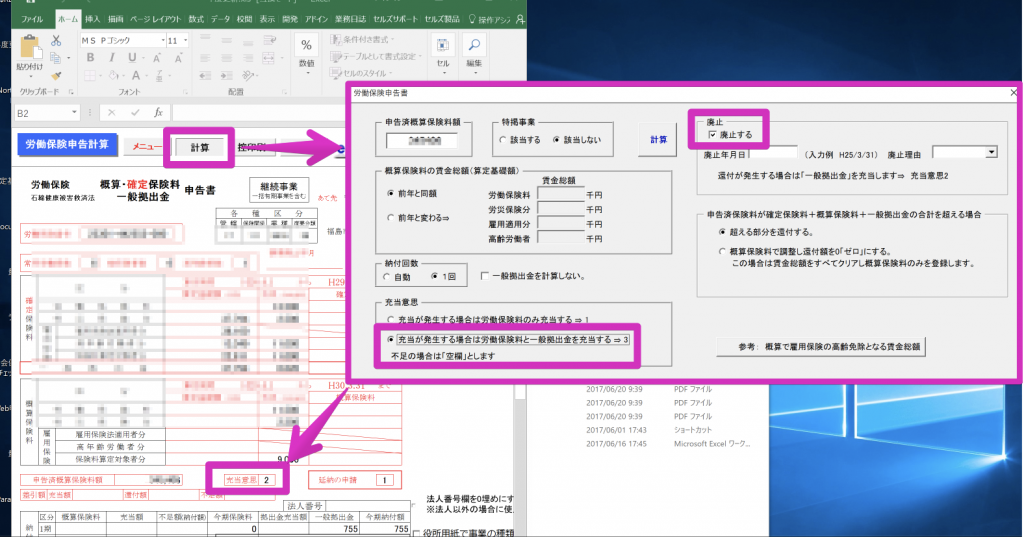Select 1回 radio under 納付回数

pyautogui.click(x=434, y=277)
